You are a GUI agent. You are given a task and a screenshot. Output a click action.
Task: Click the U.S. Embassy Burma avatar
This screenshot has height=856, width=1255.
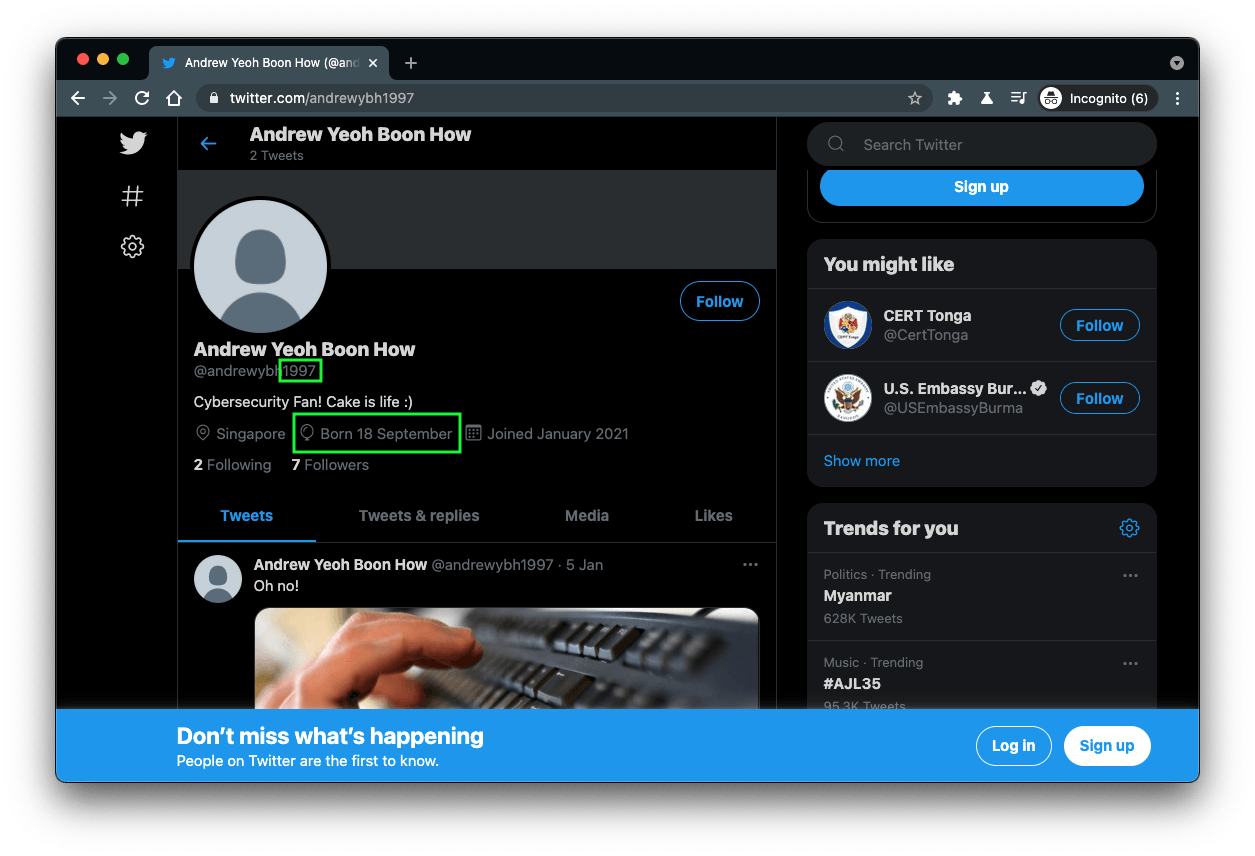(x=848, y=398)
